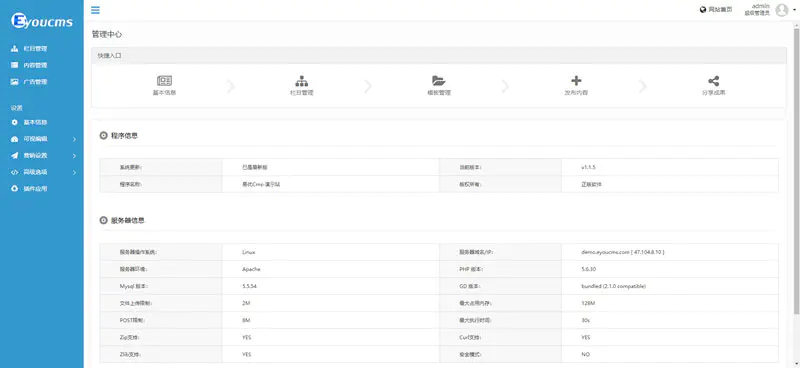
Task: Click the Linux operating system value
Action: tap(248, 252)
